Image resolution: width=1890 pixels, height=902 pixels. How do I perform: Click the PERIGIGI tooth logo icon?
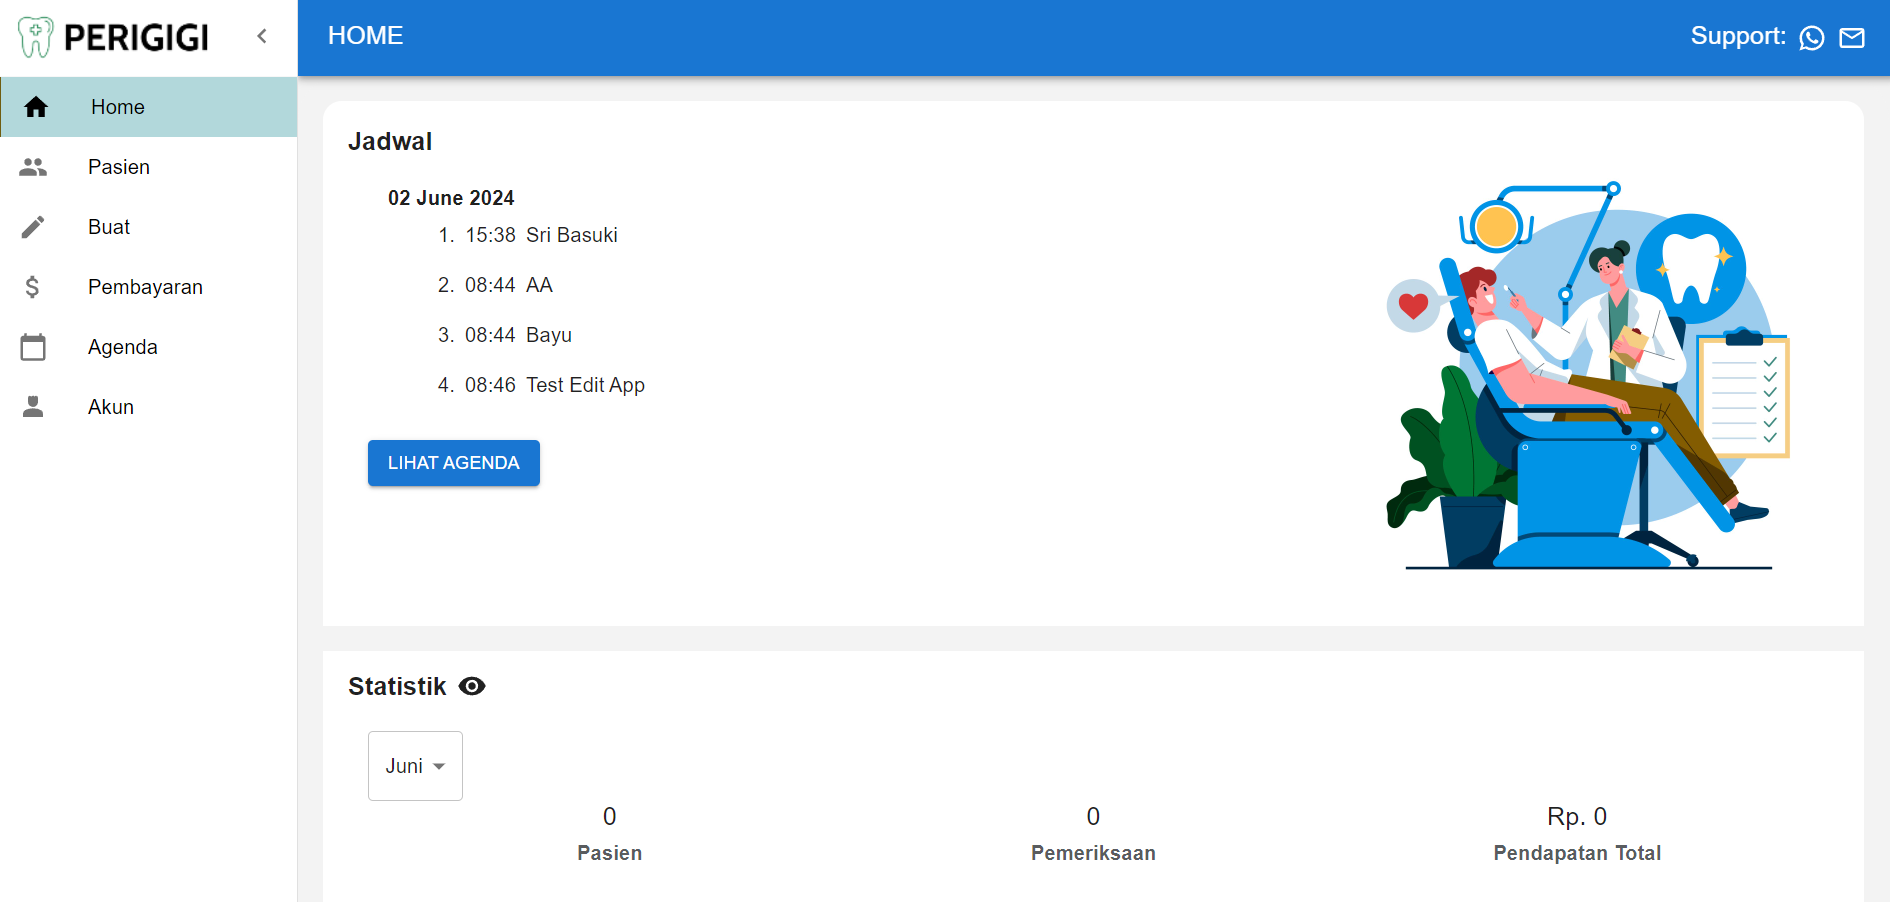tap(36, 37)
